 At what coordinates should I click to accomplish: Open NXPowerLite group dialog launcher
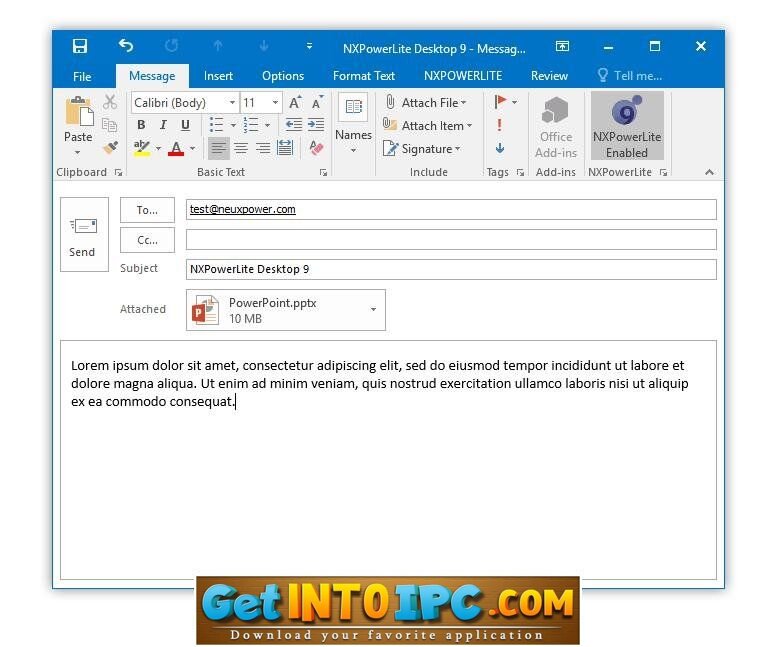point(663,172)
